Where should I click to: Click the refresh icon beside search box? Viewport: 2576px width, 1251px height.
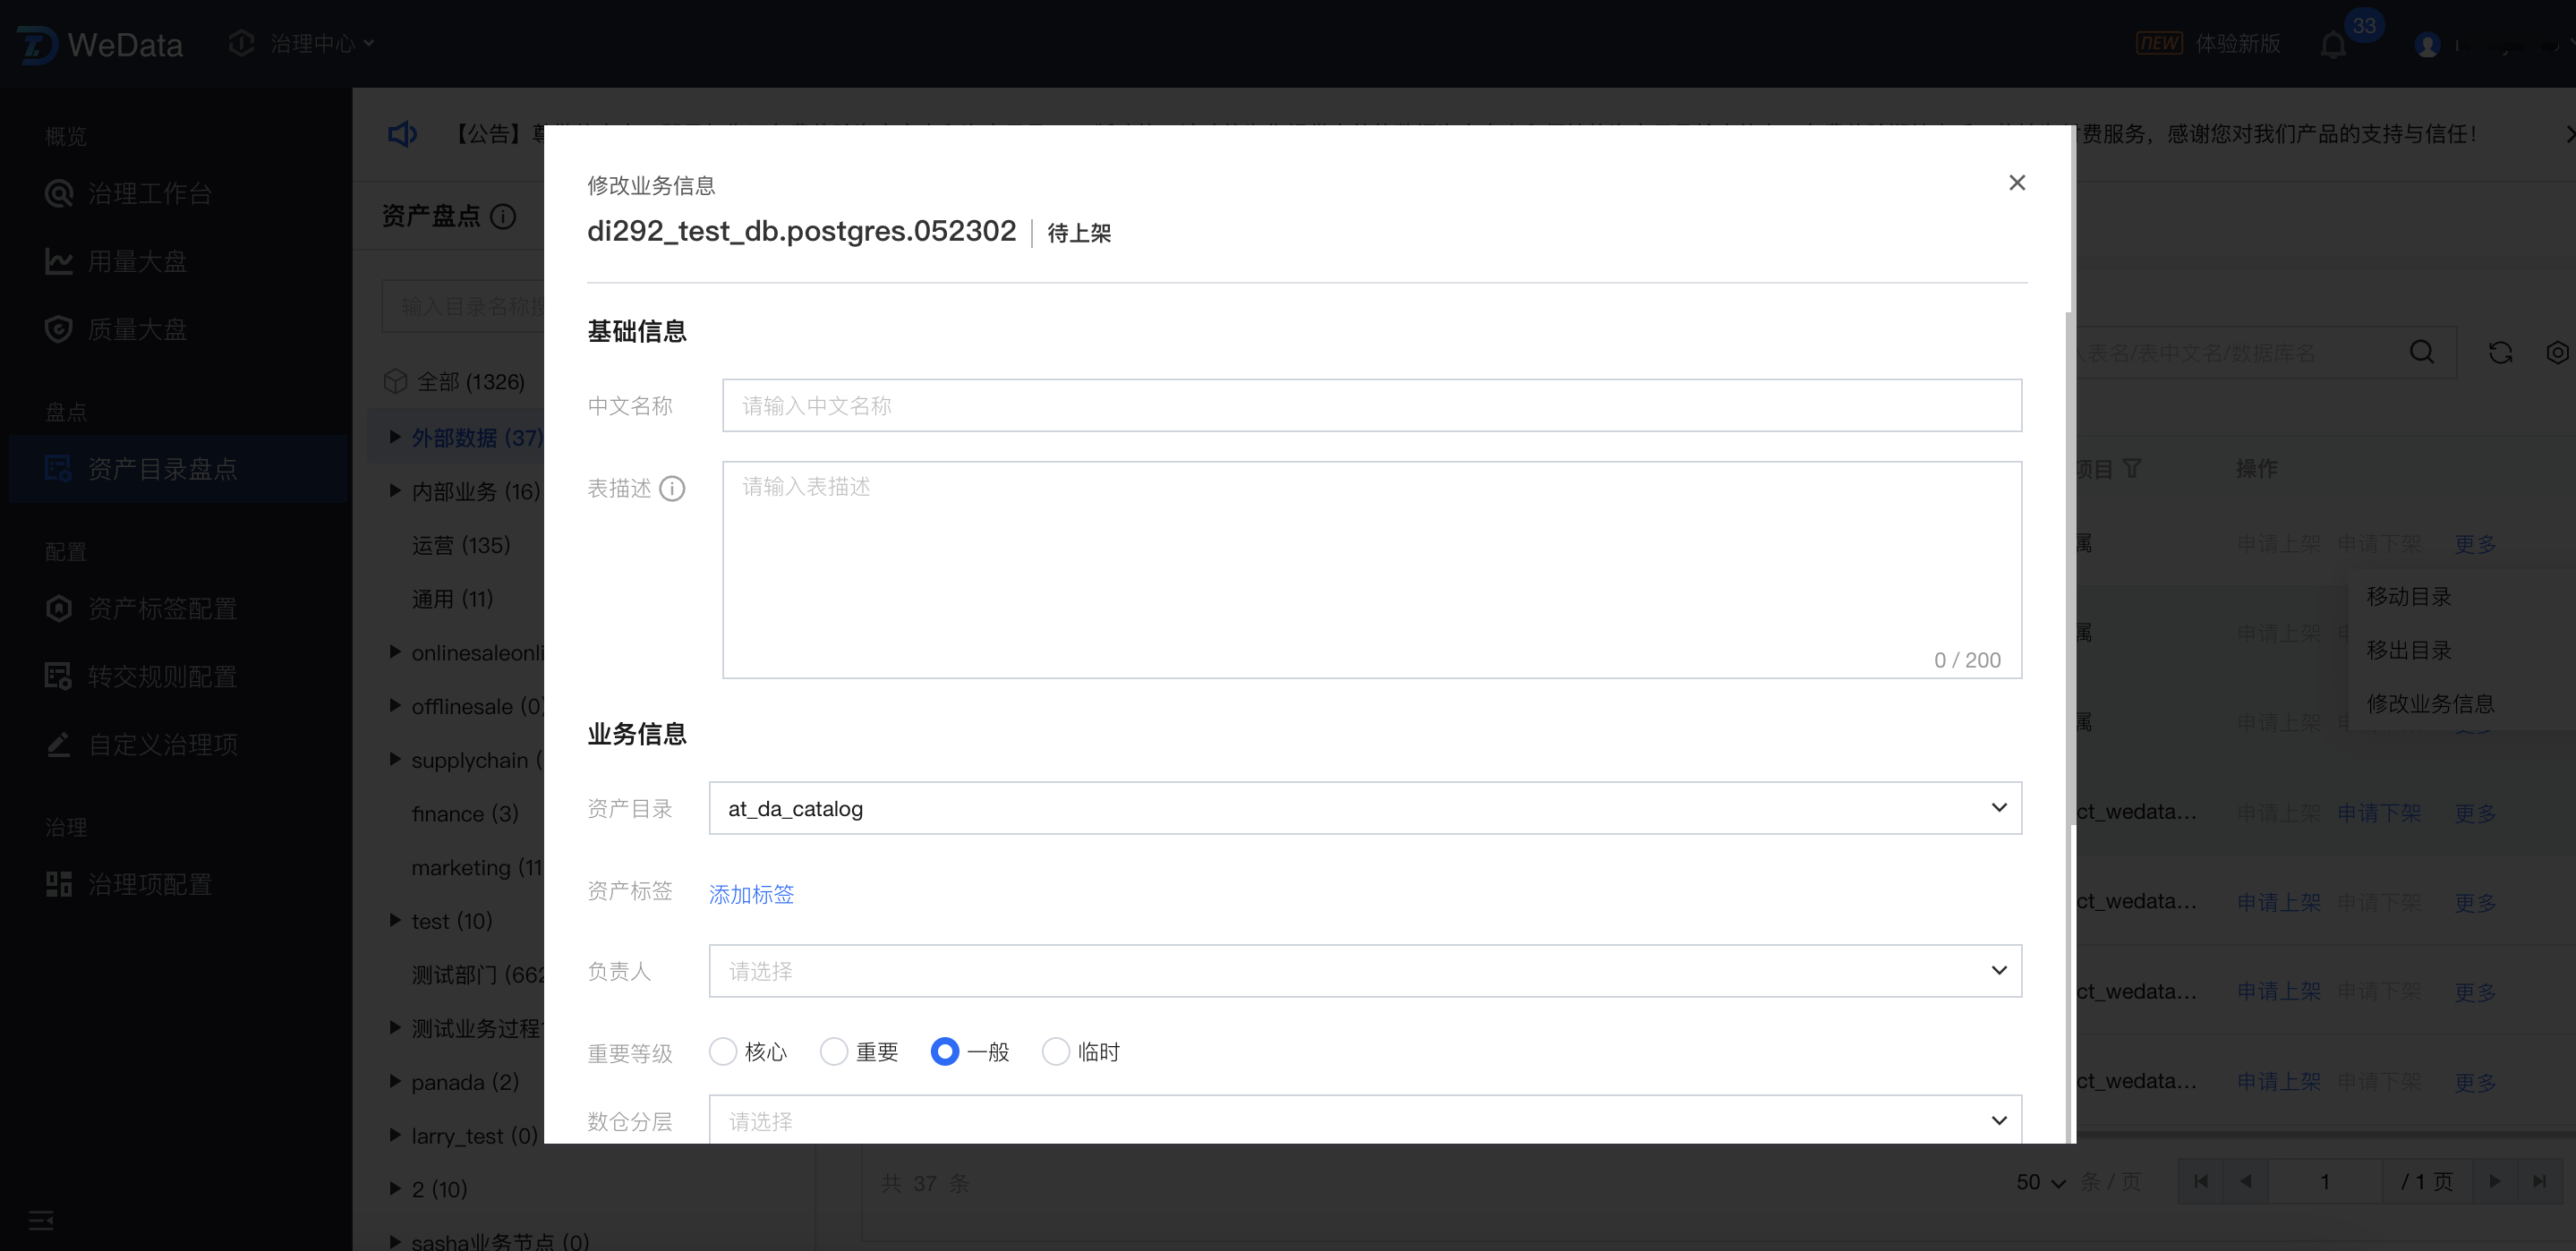2500,352
